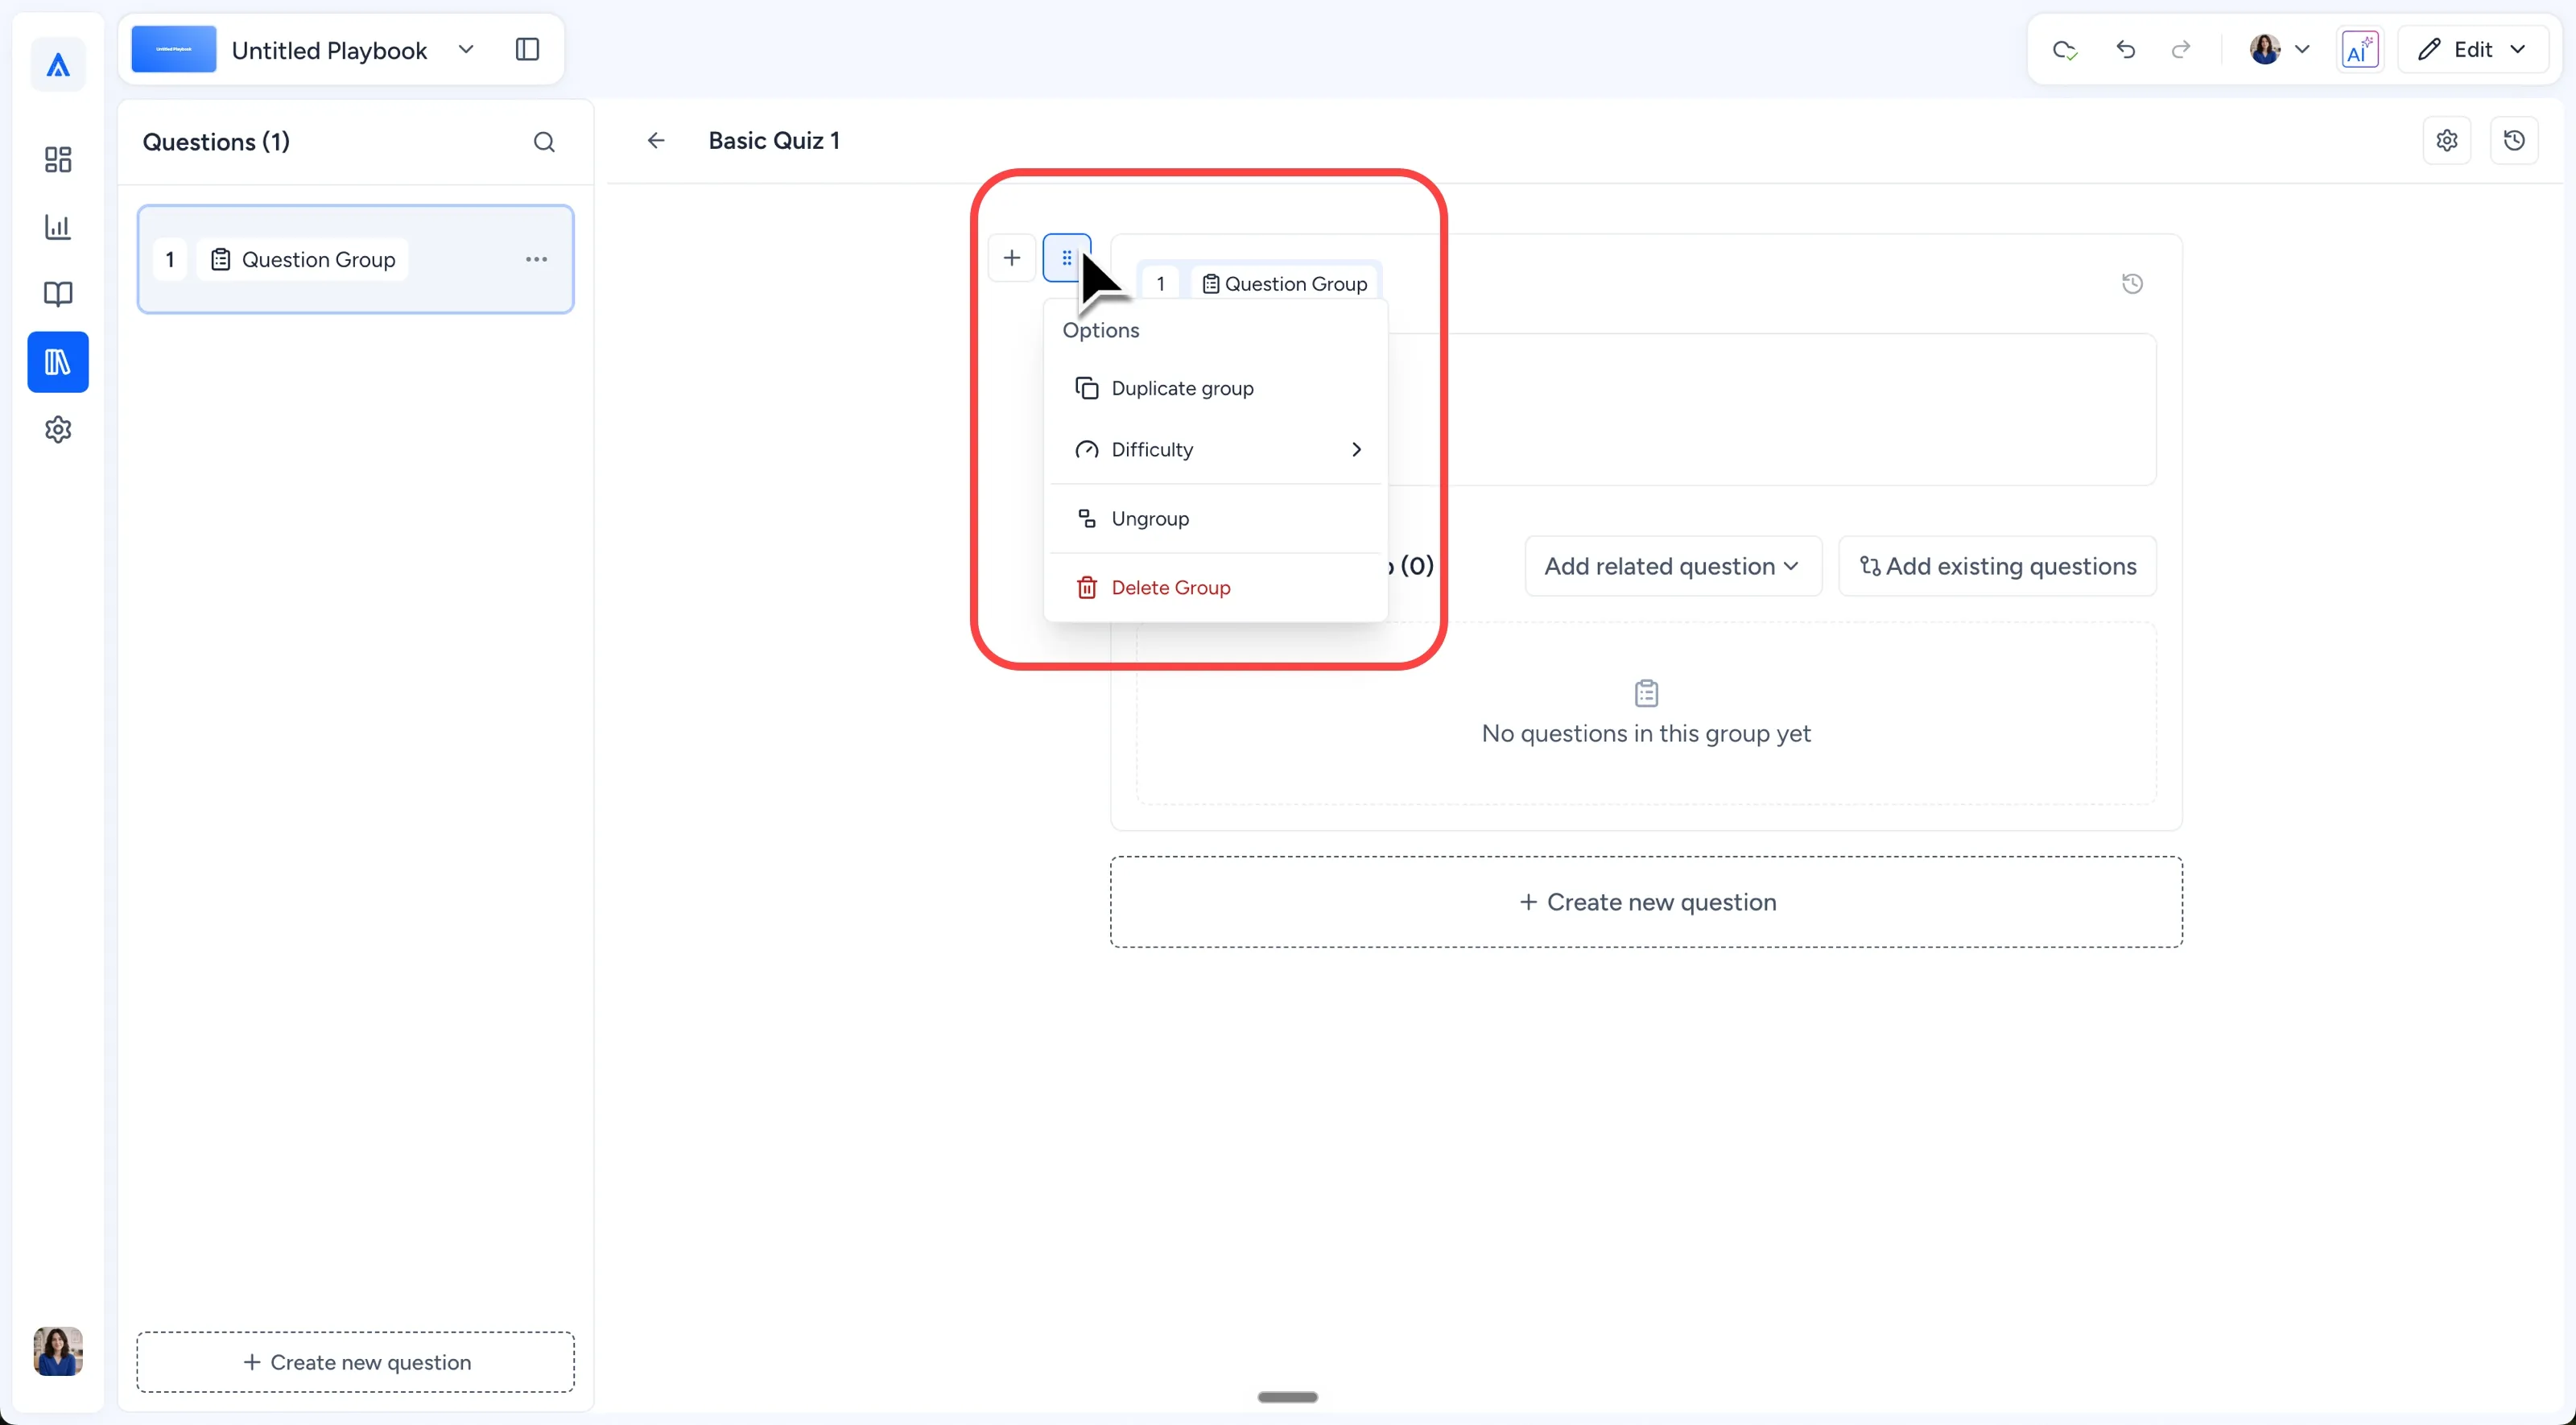Image resolution: width=2576 pixels, height=1425 pixels.
Task: Expand the Untitled Playbook title dropdown
Action: coord(465,49)
